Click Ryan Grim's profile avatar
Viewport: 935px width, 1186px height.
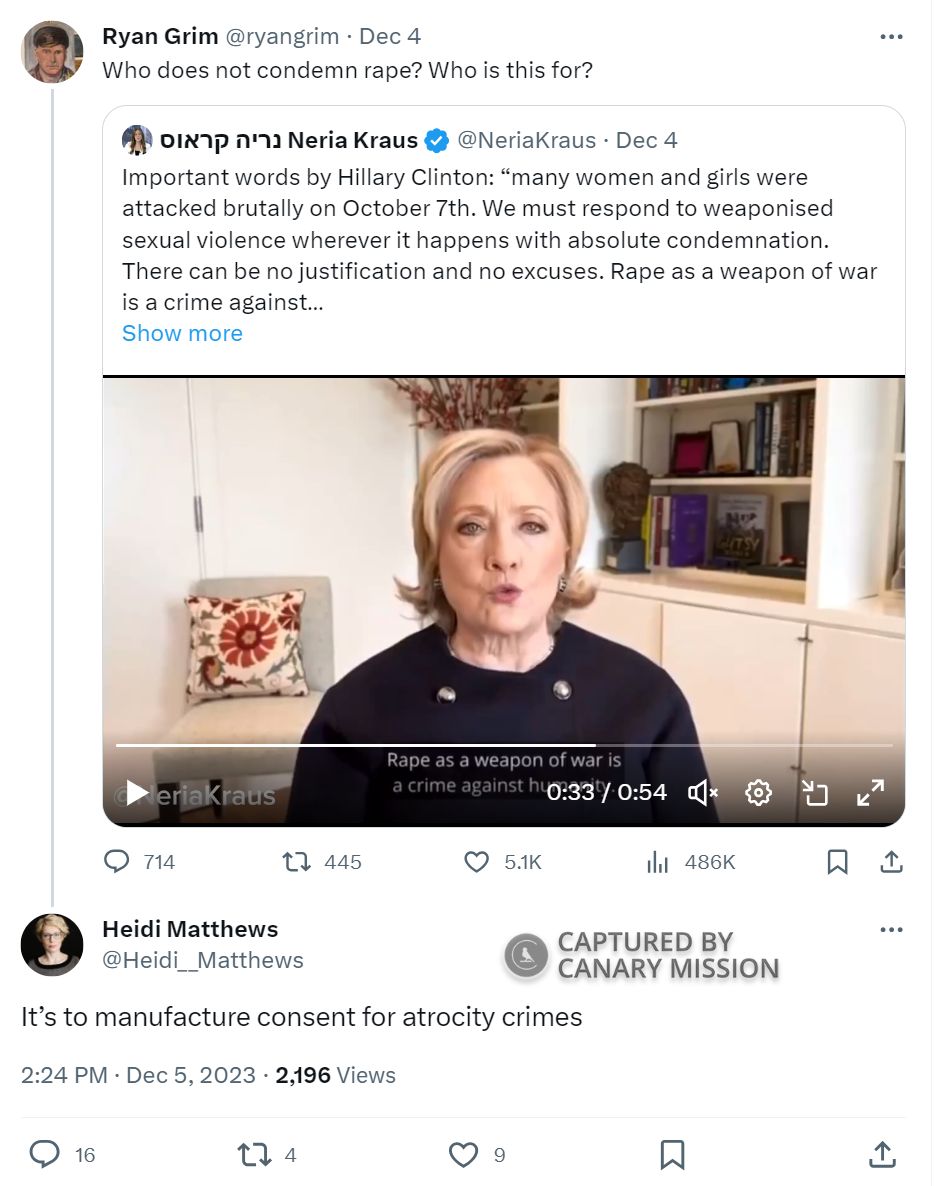(52, 52)
